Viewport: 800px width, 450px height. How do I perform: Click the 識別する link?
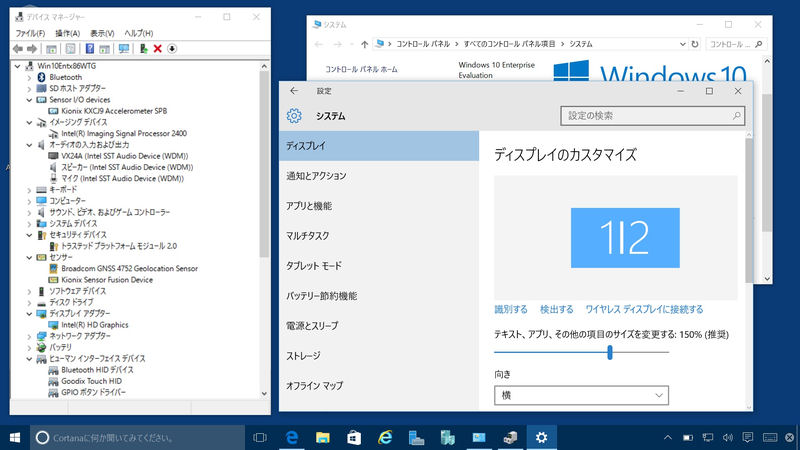click(x=511, y=309)
